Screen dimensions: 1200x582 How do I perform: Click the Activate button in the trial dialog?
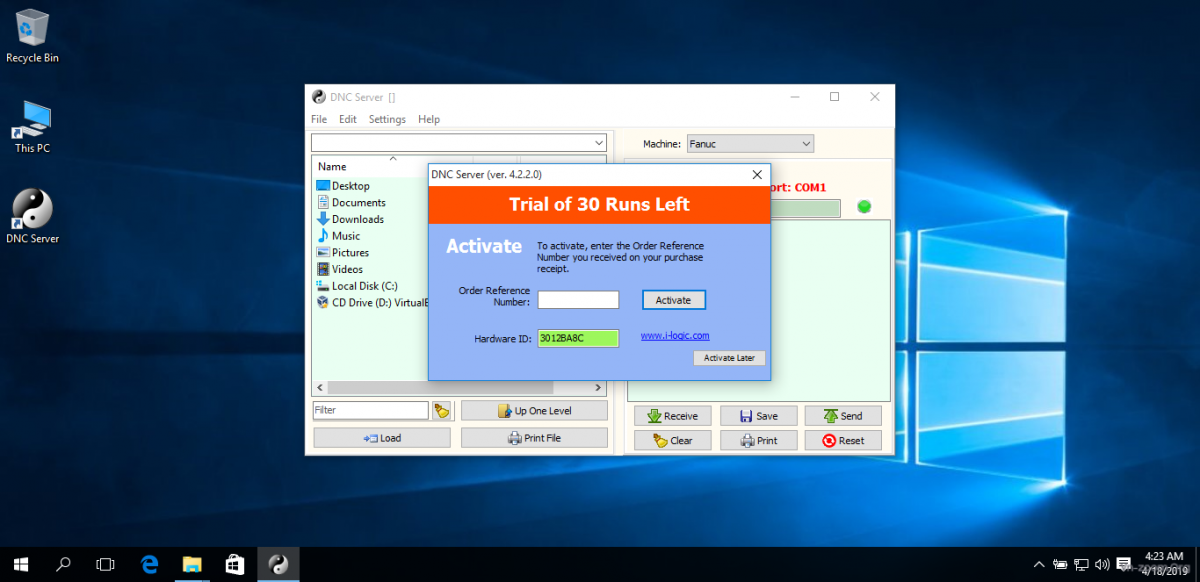coord(673,300)
